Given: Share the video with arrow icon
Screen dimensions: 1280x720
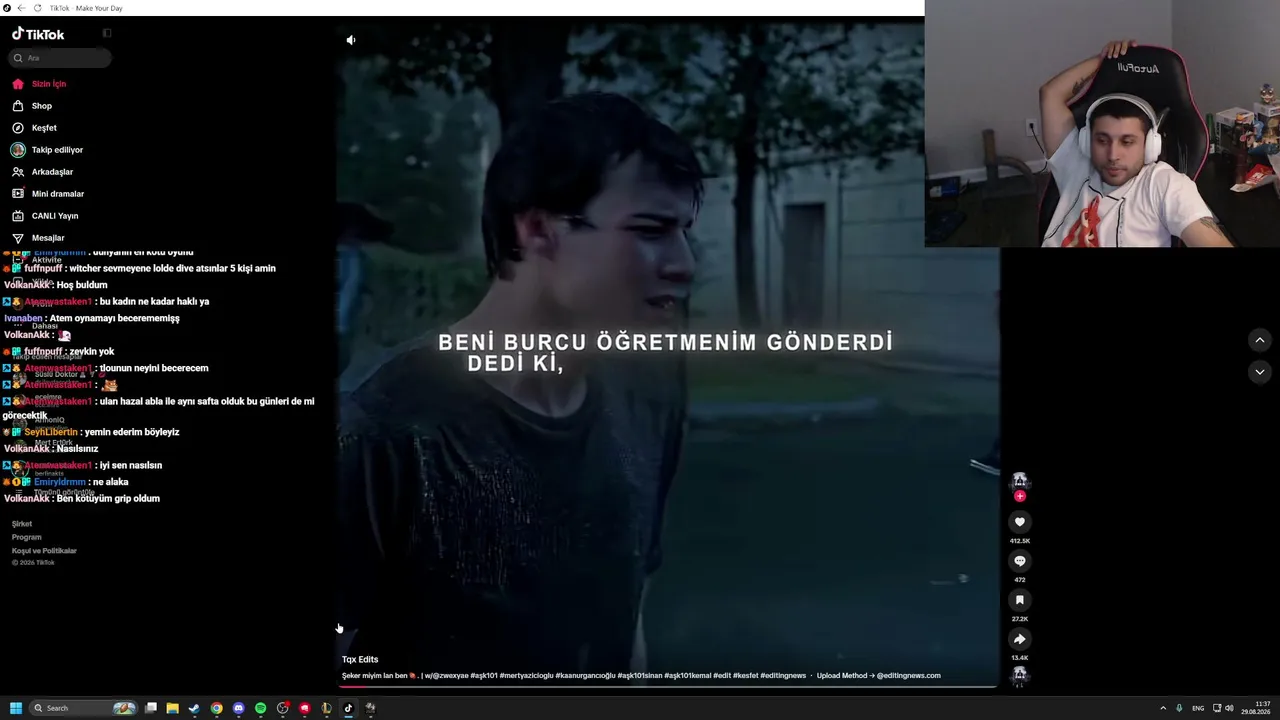Looking at the screenshot, I should click(1019, 639).
